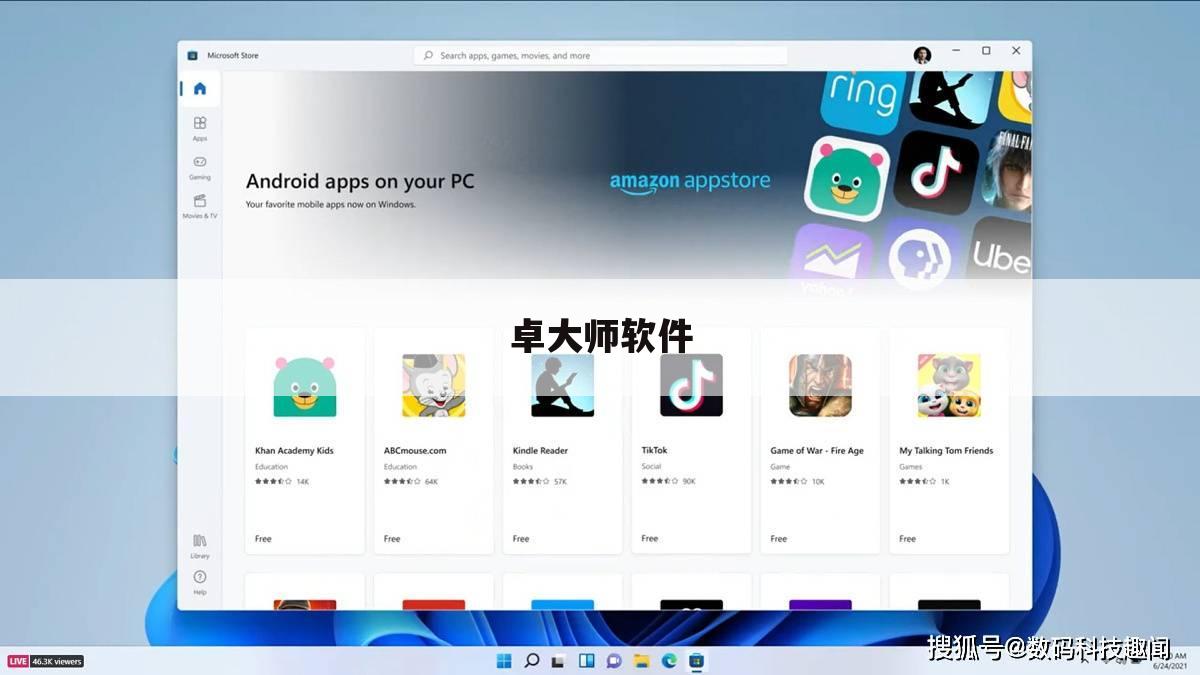Click the 'My Talking Tom Friends' title
Viewport: 1200px width, 675px height.
(946, 451)
